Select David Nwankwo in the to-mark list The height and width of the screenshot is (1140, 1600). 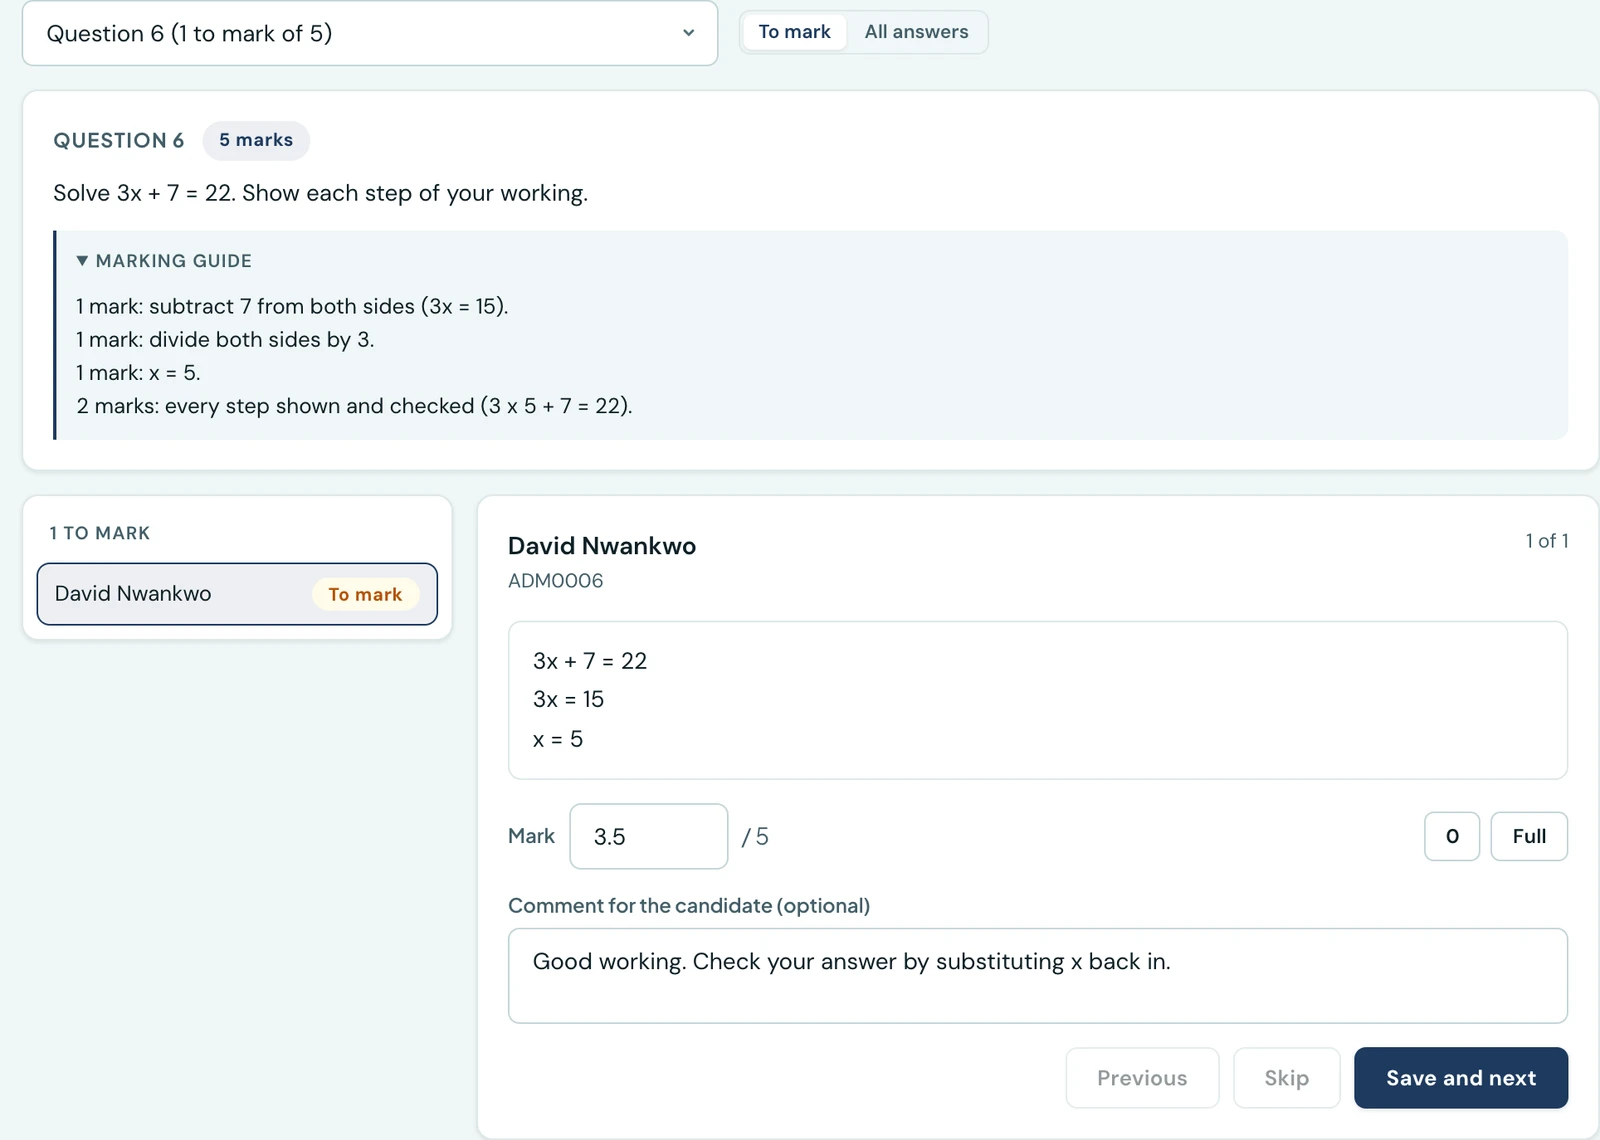[x=237, y=594]
